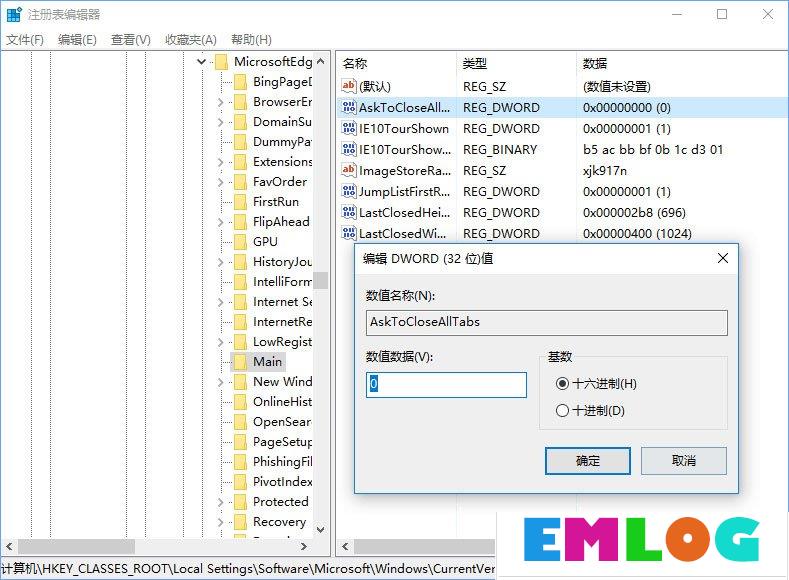Cancel the DWORD edit with 取消
Screen dimensions: 789x580
tap(684, 461)
